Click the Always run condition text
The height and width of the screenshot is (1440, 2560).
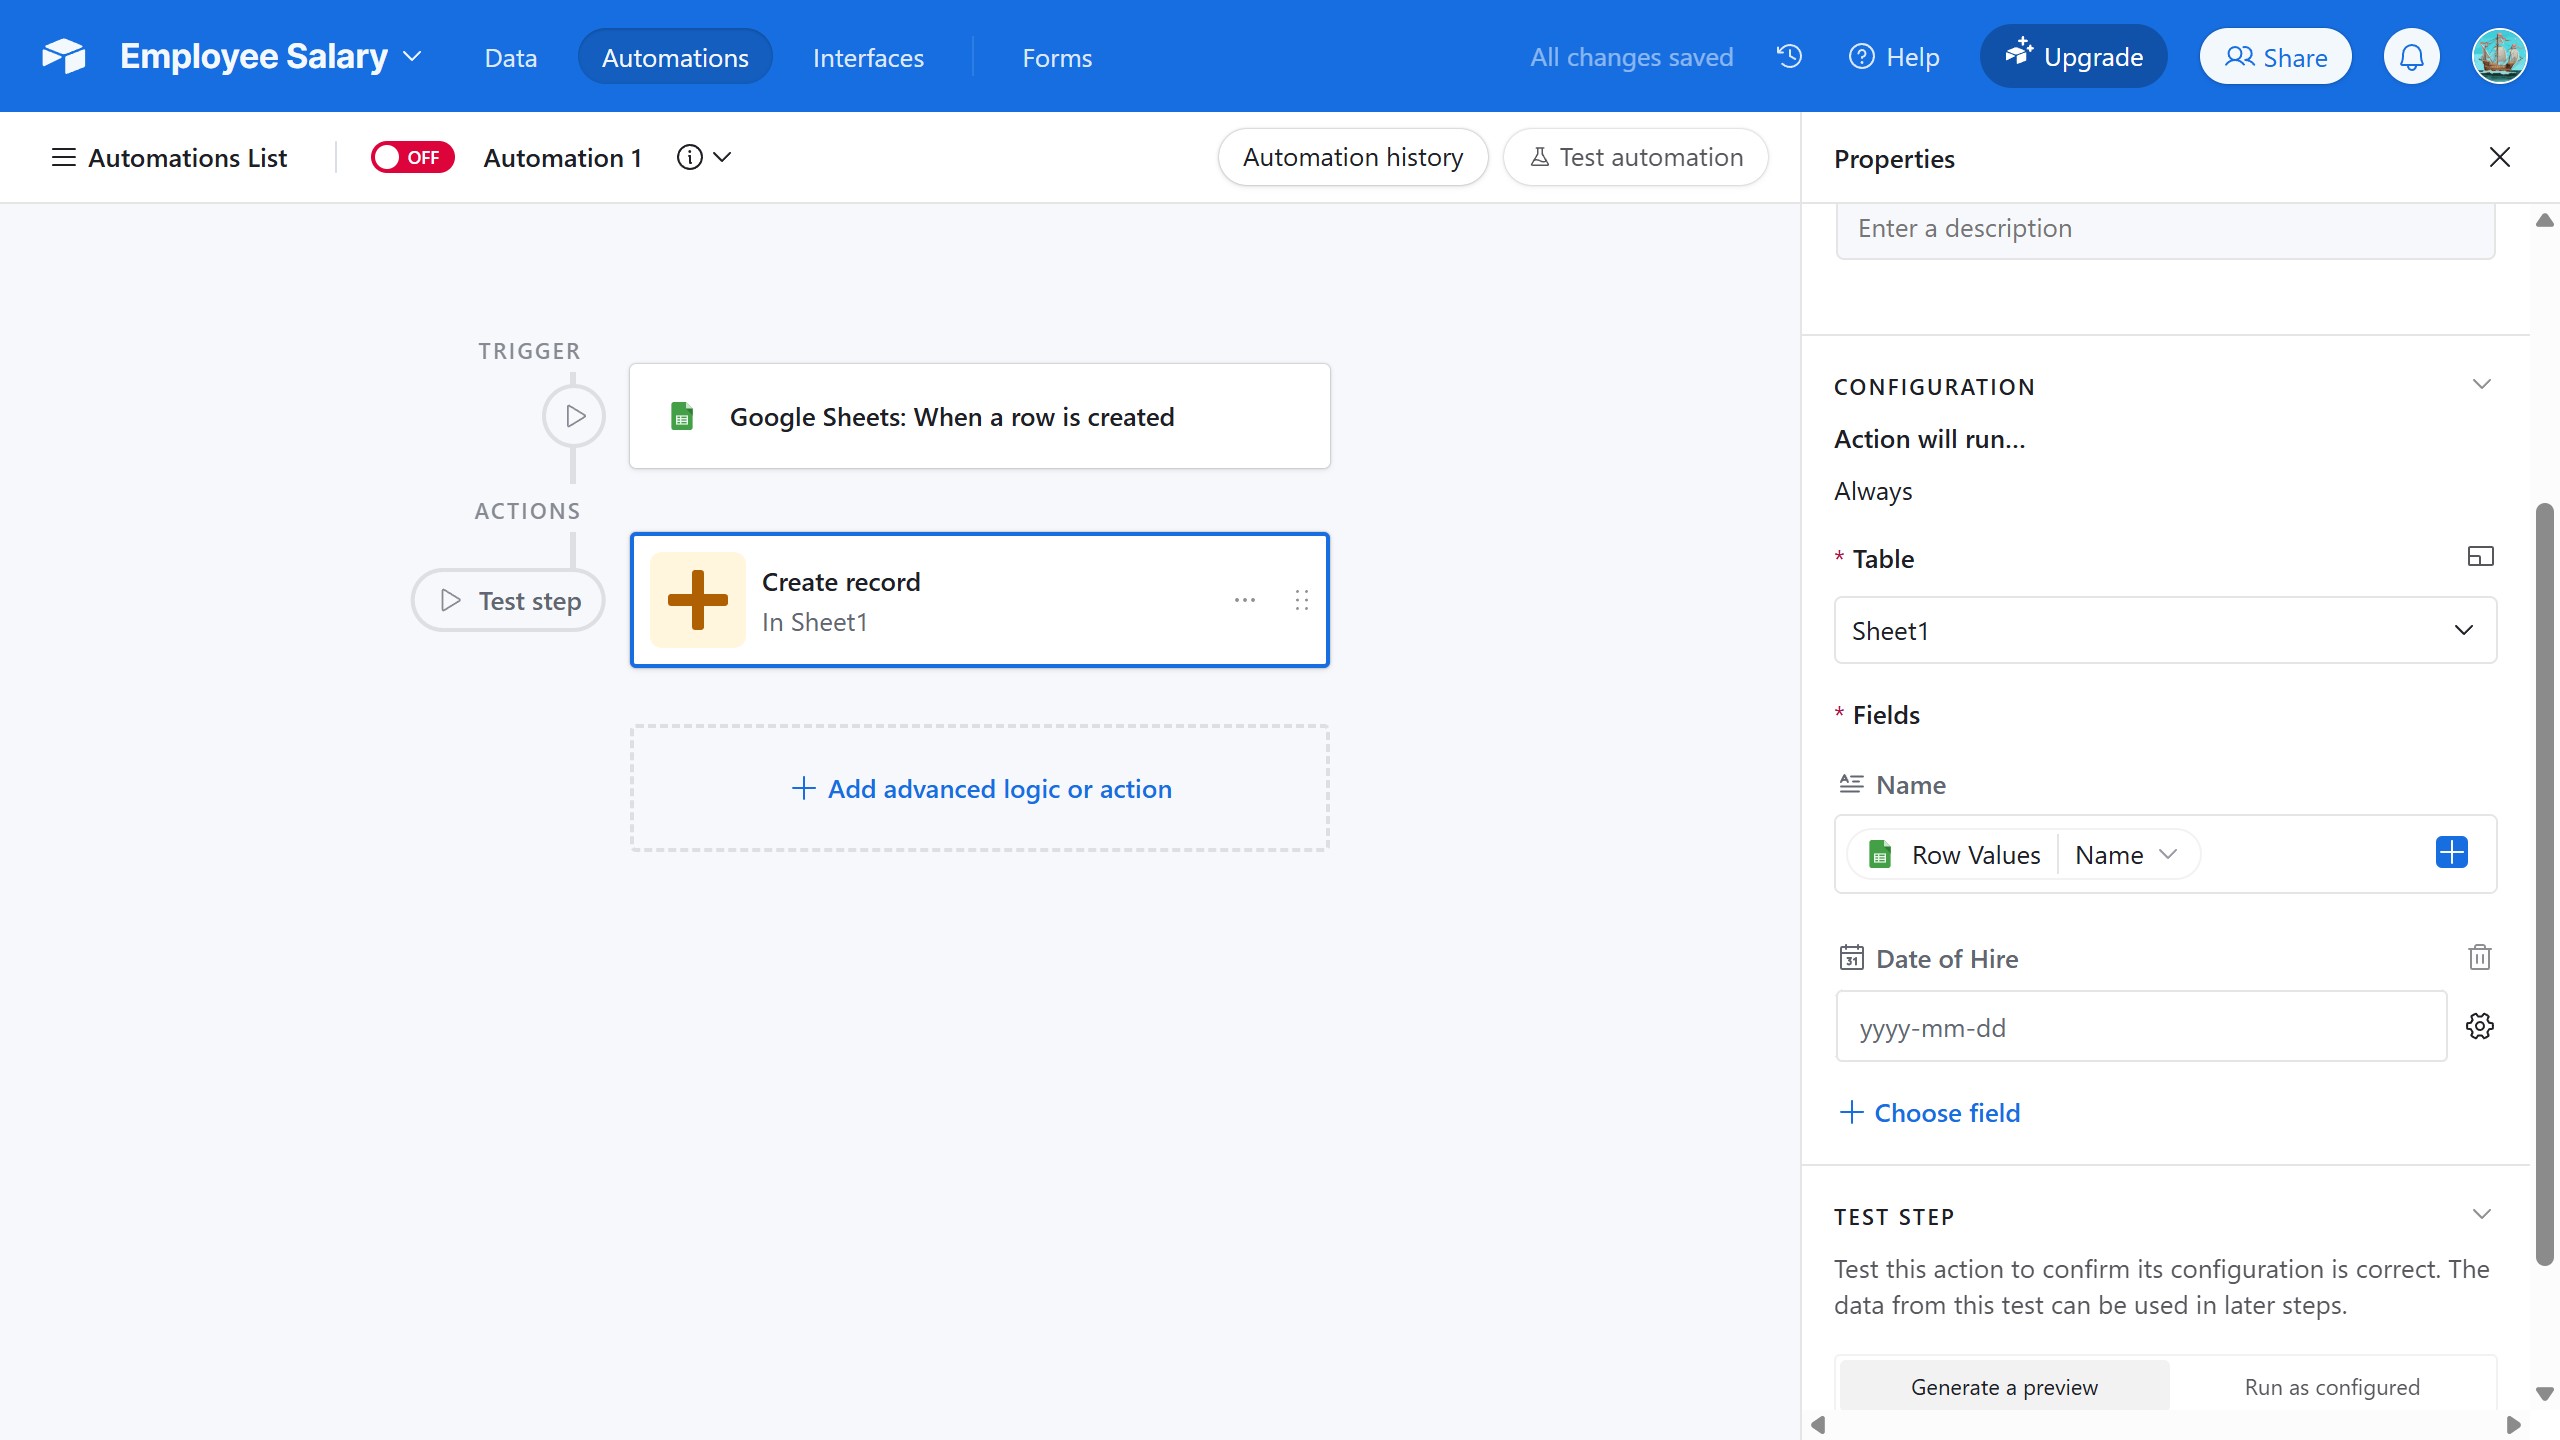pos(1872,491)
